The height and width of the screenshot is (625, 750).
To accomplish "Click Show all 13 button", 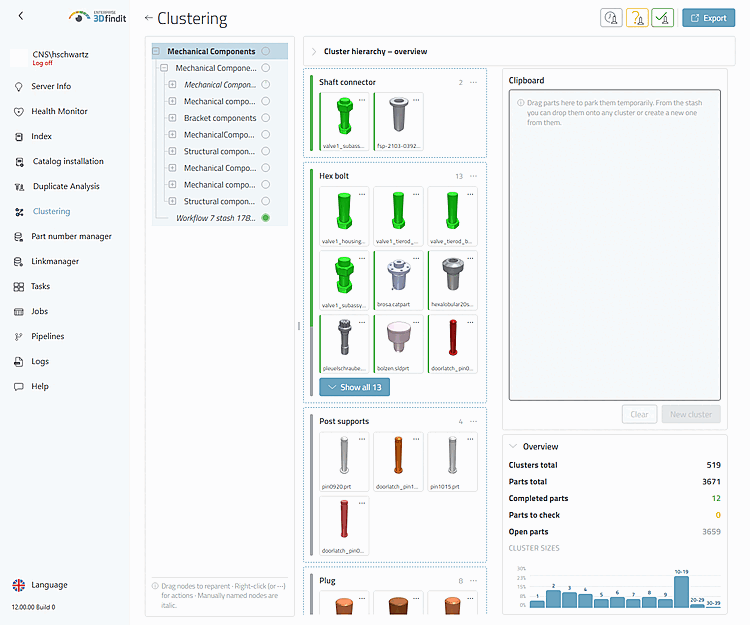I will pos(354,387).
